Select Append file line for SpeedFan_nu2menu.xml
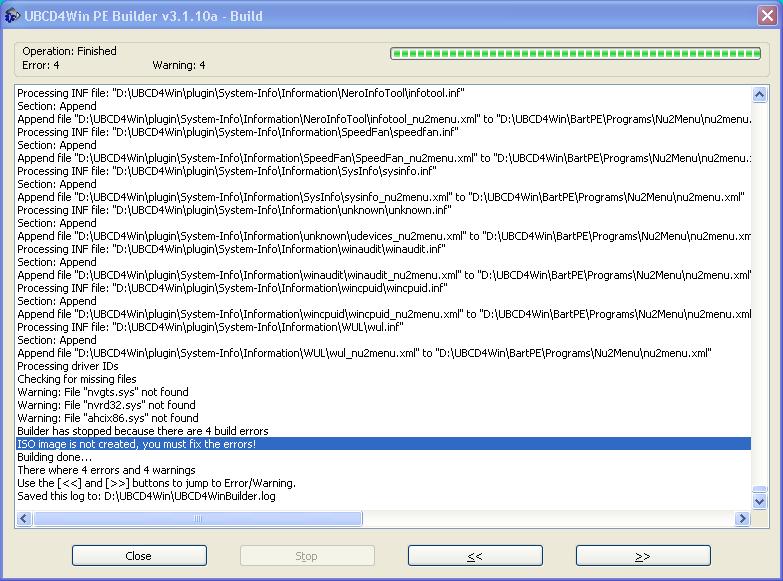Screen dimensions: 783x581 pyautogui.click(x=384, y=158)
